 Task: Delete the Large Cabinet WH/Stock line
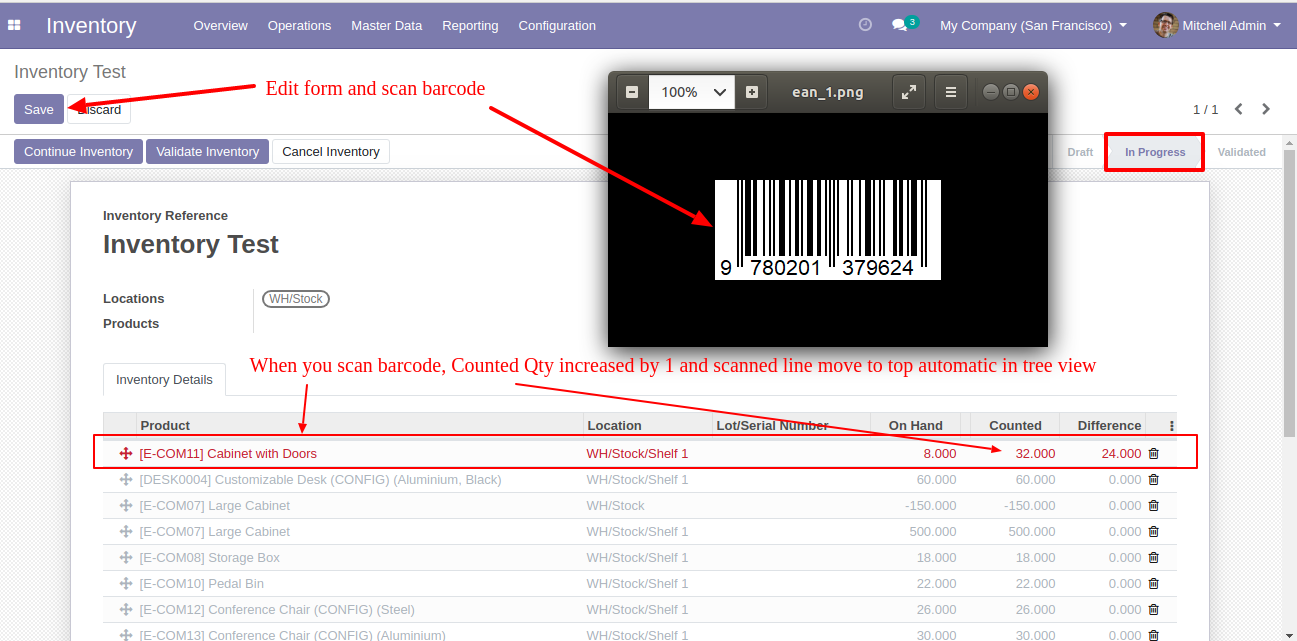pos(1153,506)
